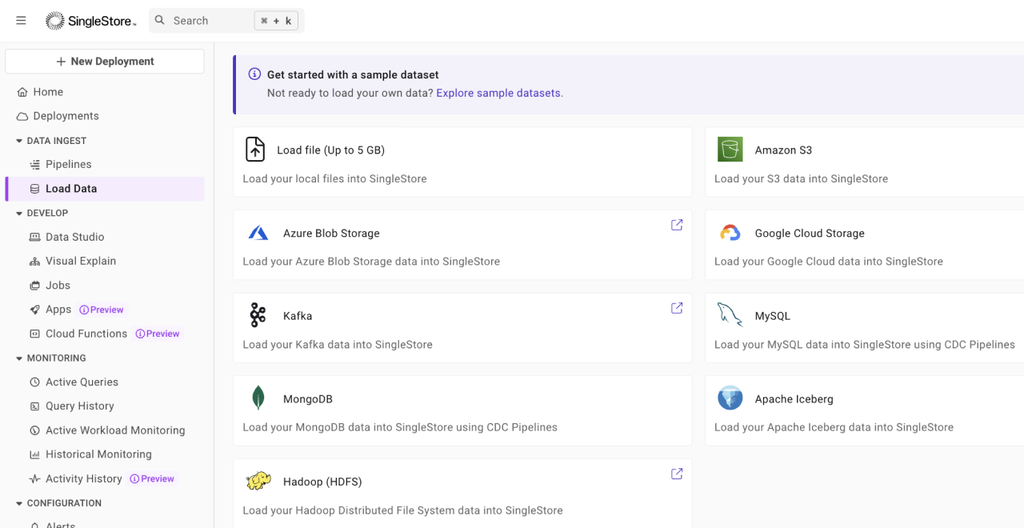Click Preview badge beside Activity History

point(152,479)
